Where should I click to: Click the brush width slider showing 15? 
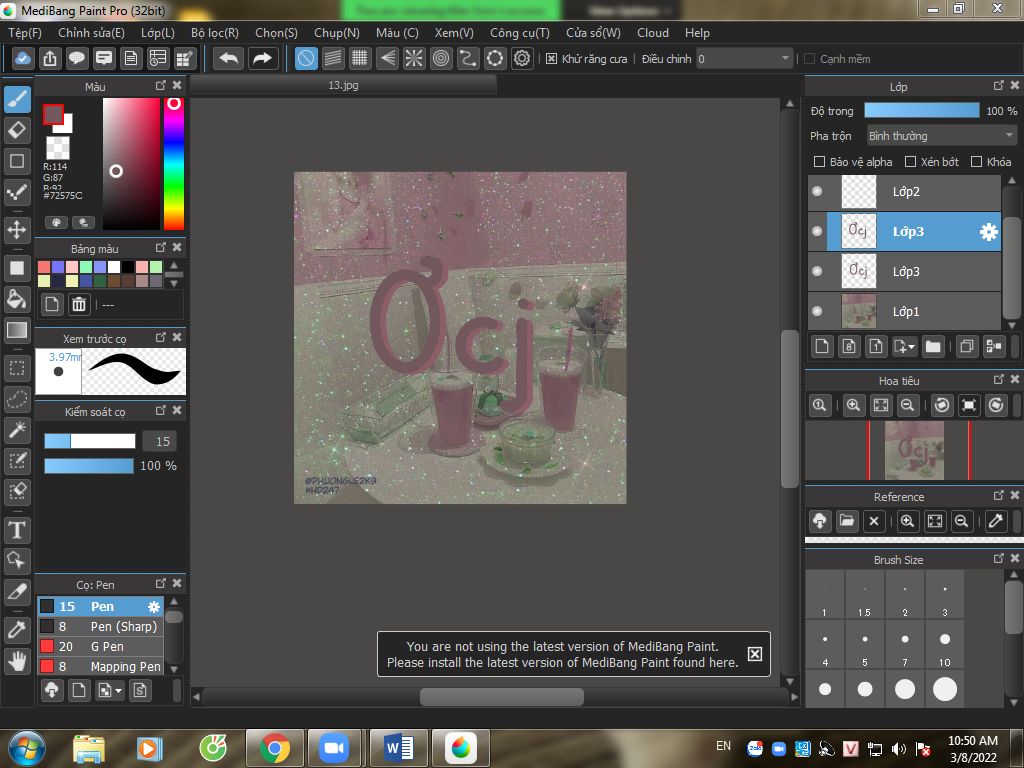(89, 441)
